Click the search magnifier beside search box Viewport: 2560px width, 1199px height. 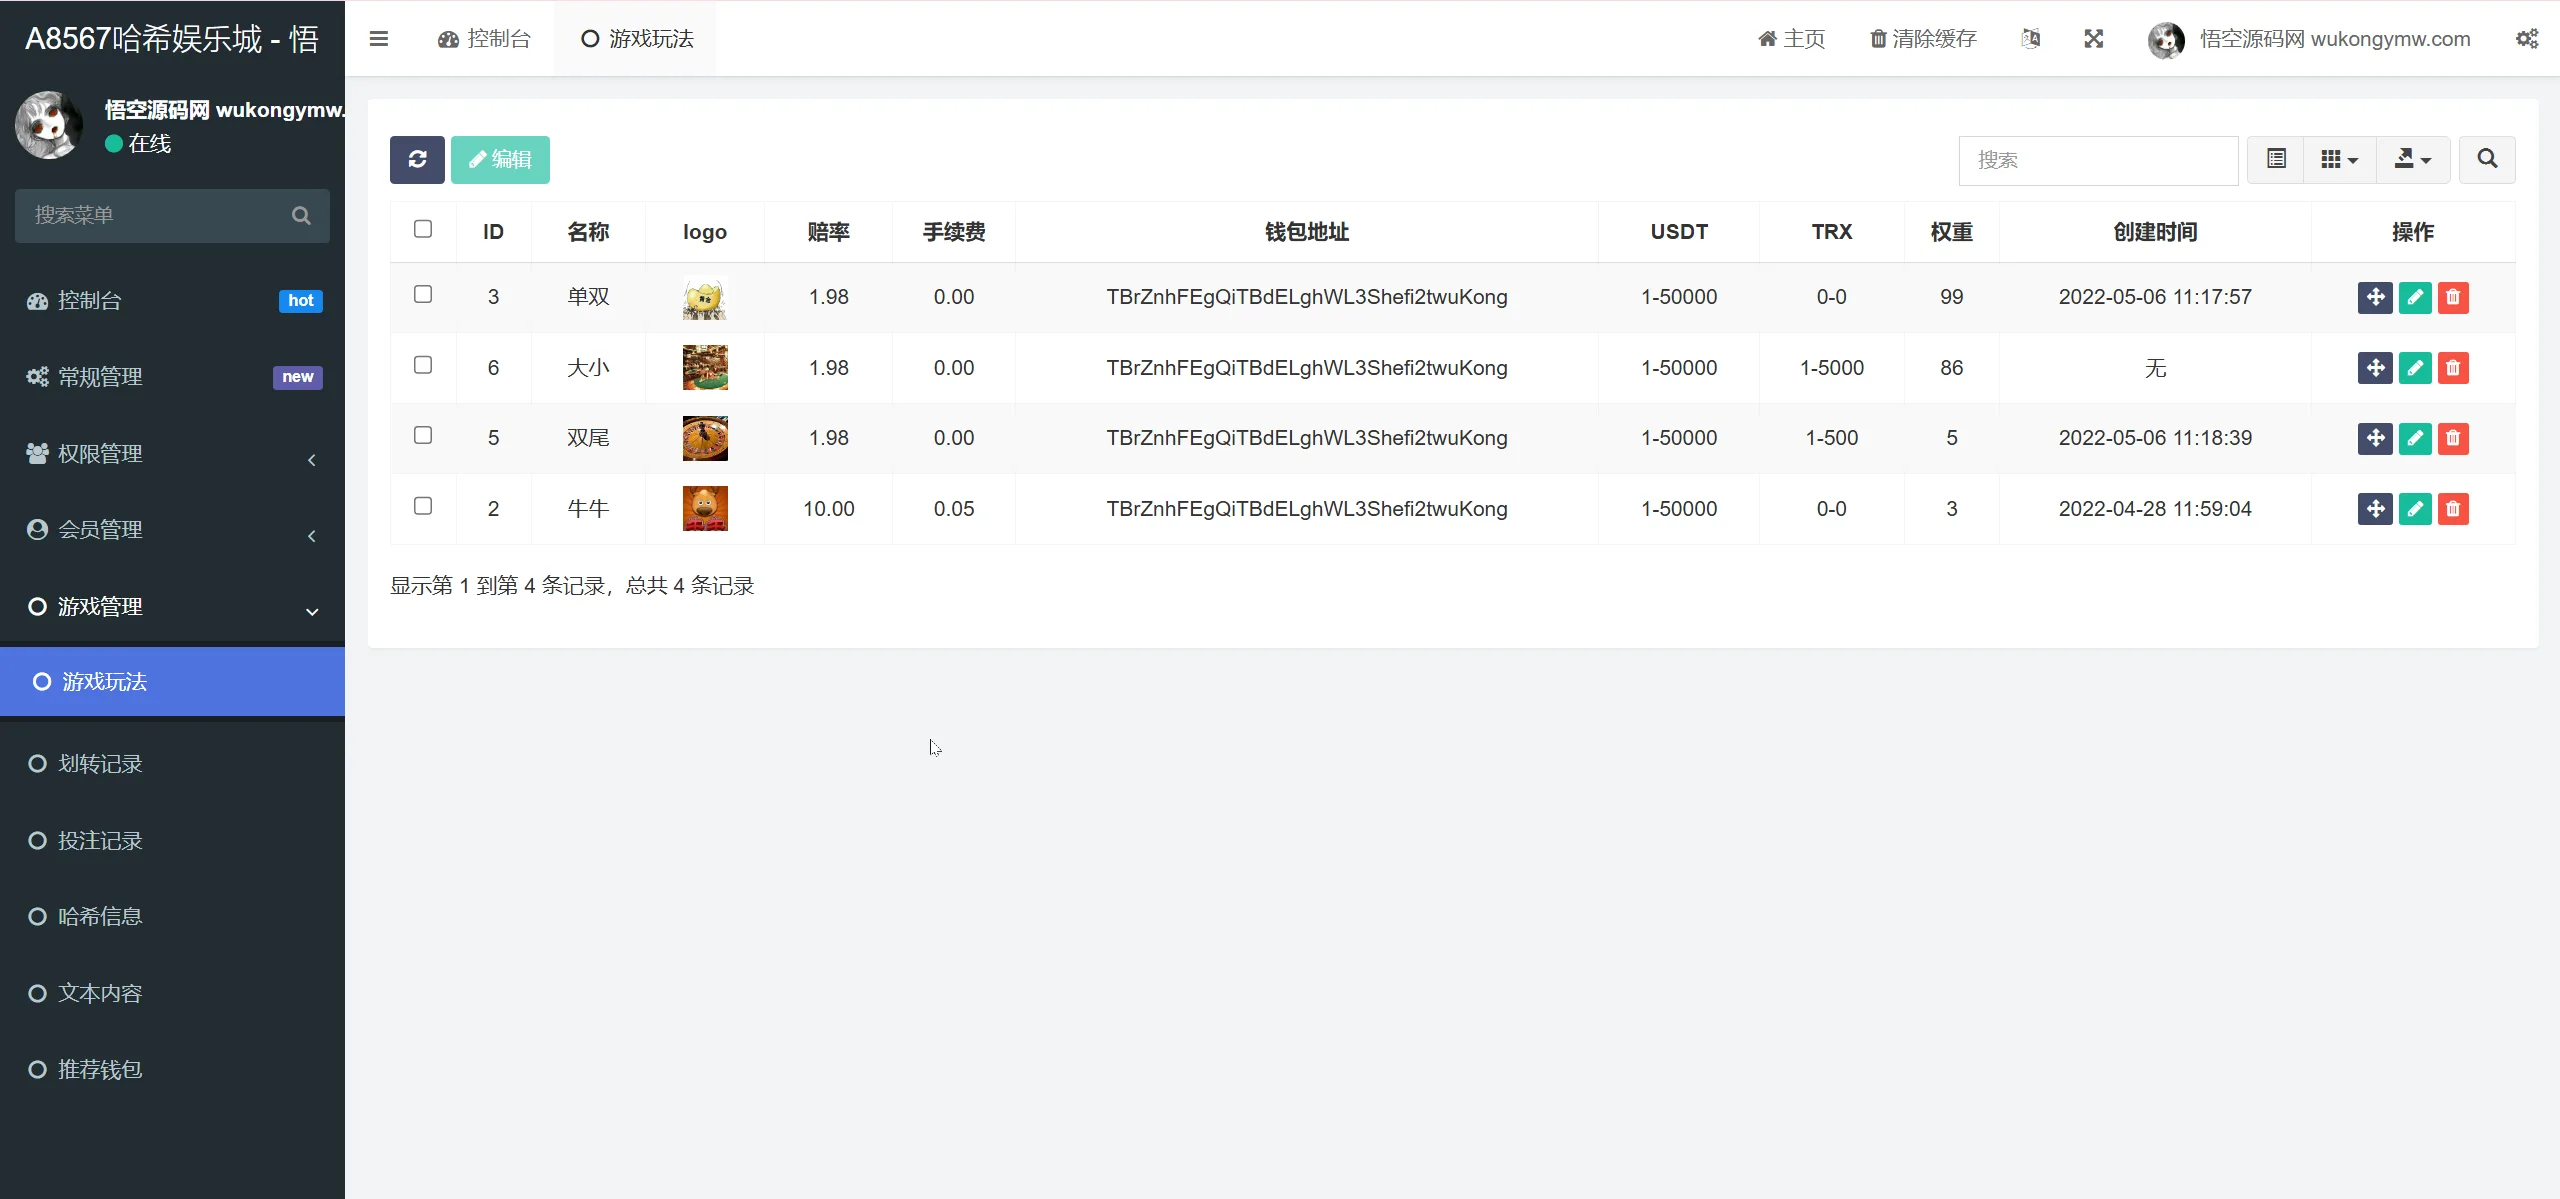[x=2487, y=159]
